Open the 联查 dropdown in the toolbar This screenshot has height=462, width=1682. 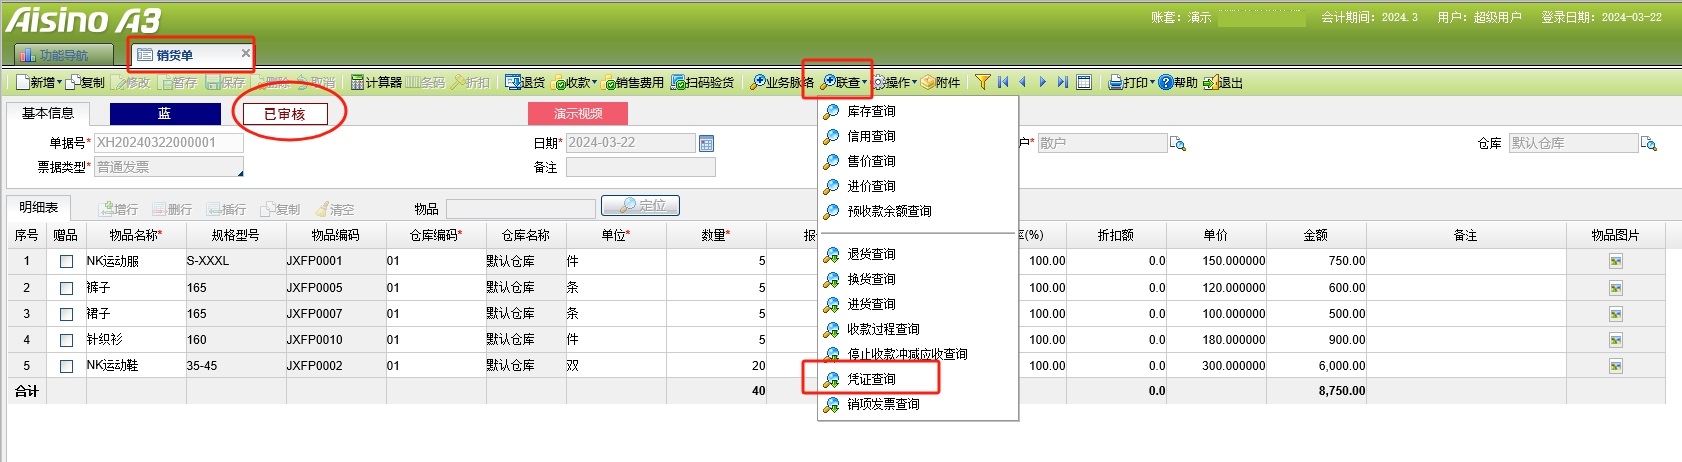point(844,83)
